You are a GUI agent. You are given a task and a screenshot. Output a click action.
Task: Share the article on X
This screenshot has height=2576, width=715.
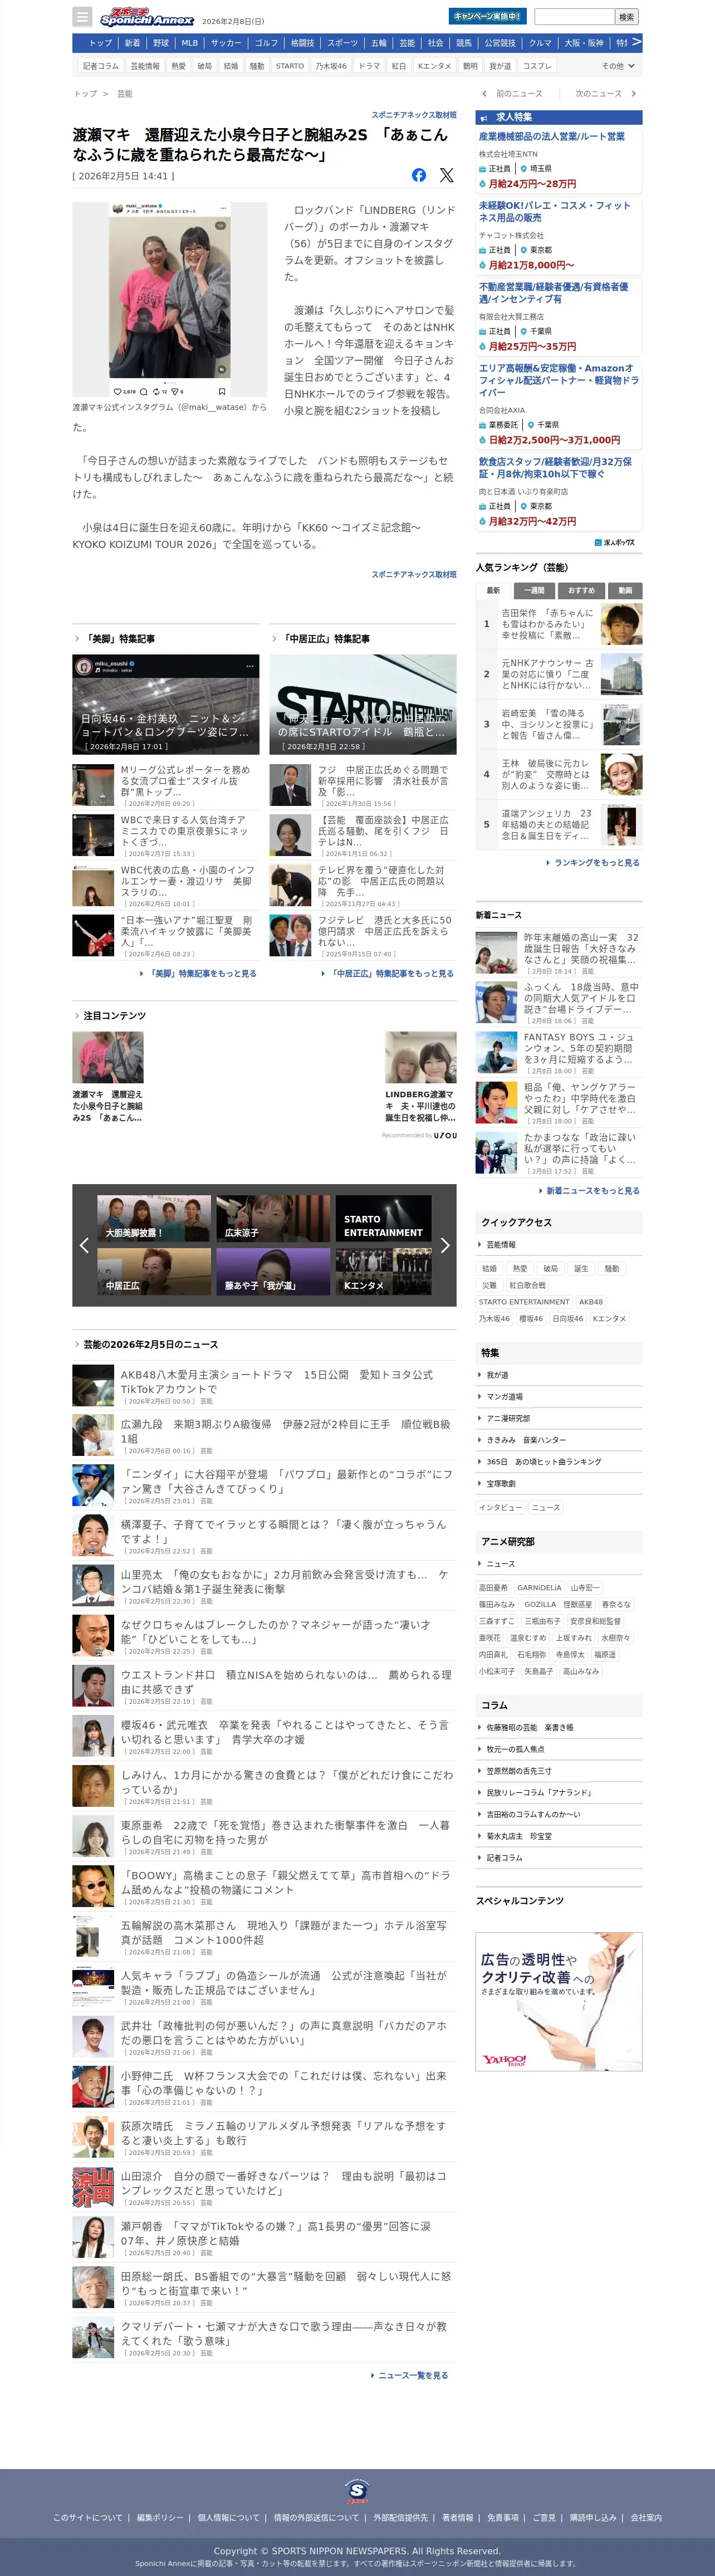(447, 175)
